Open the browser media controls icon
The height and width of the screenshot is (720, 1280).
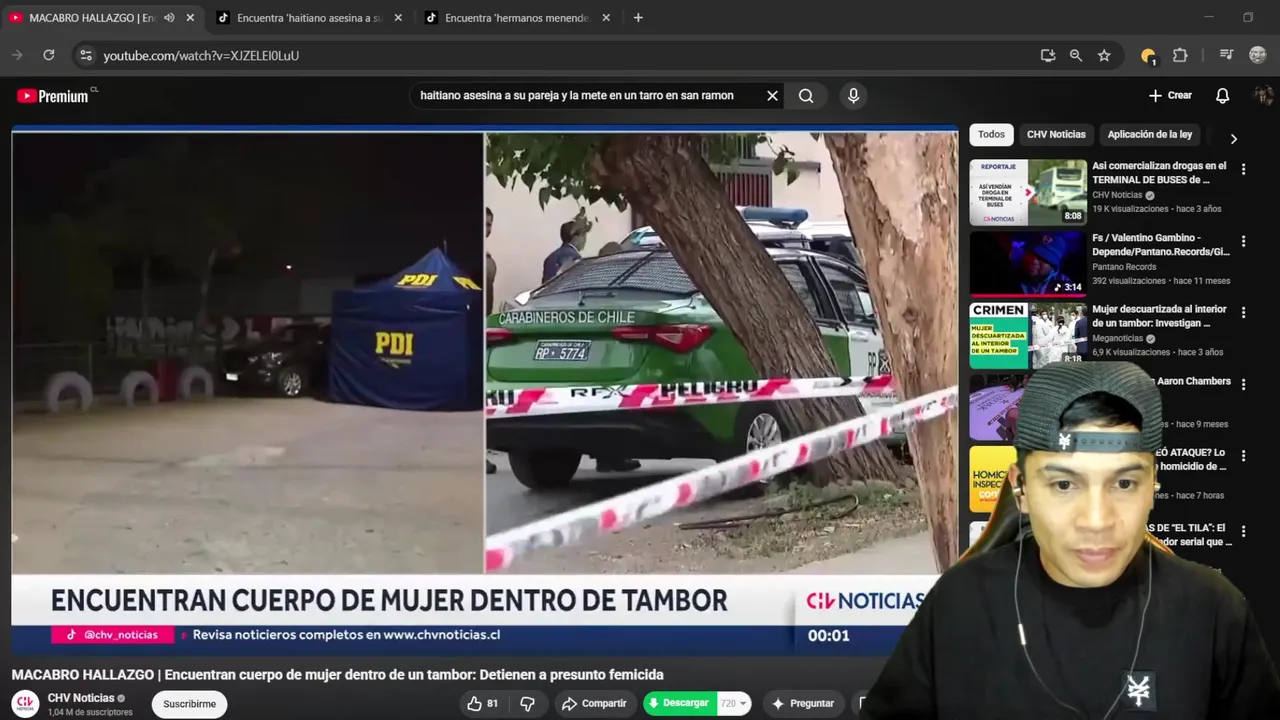1226,56
